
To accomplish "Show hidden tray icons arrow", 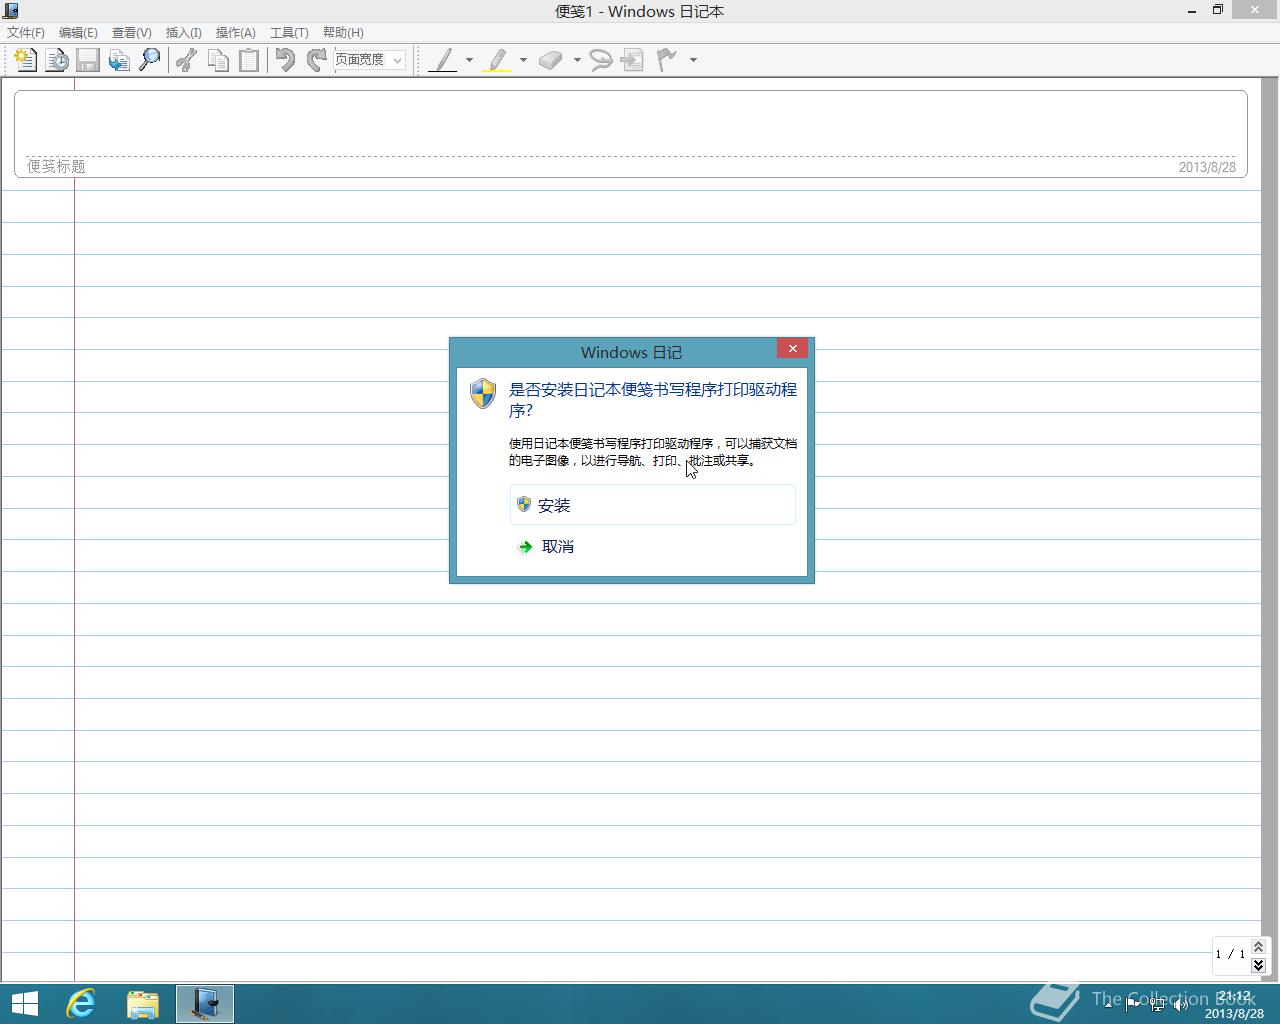I will click(x=1109, y=1004).
